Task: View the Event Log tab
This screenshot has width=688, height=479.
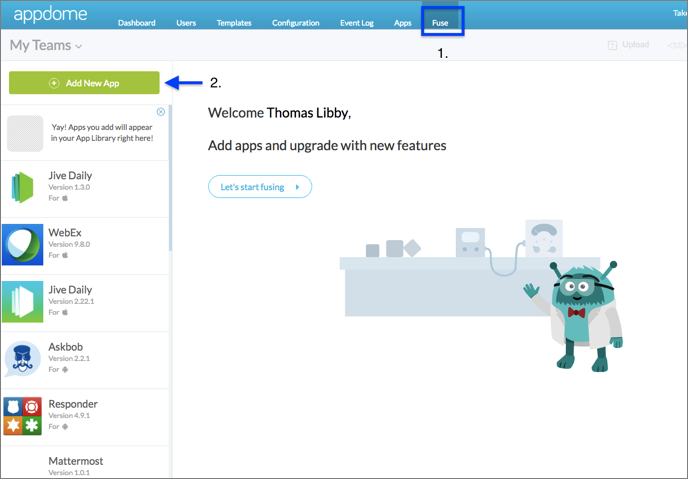Action: (357, 23)
